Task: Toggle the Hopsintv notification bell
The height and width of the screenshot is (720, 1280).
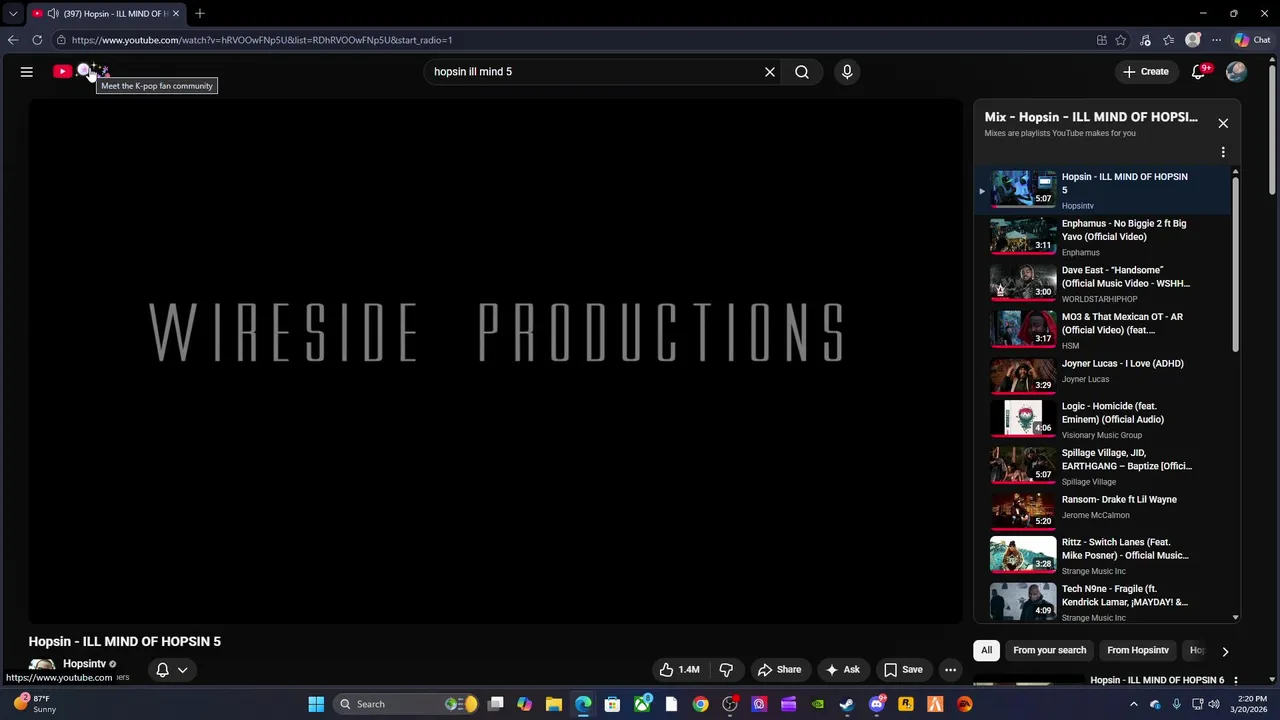Action: (x=162, y=670)
